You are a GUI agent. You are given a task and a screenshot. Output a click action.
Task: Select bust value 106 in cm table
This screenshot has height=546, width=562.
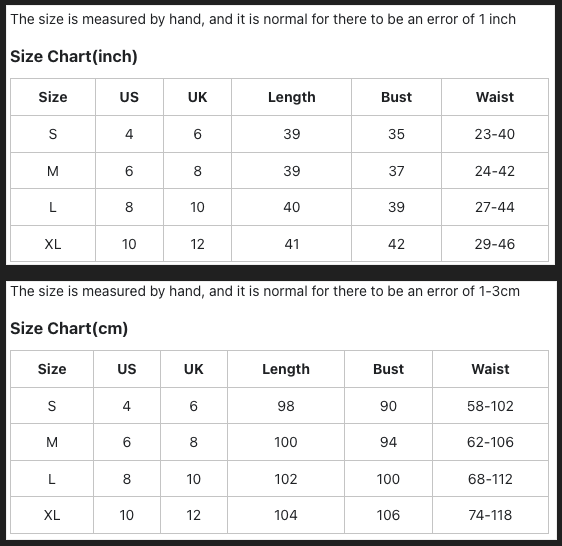(x=389, y=515)
